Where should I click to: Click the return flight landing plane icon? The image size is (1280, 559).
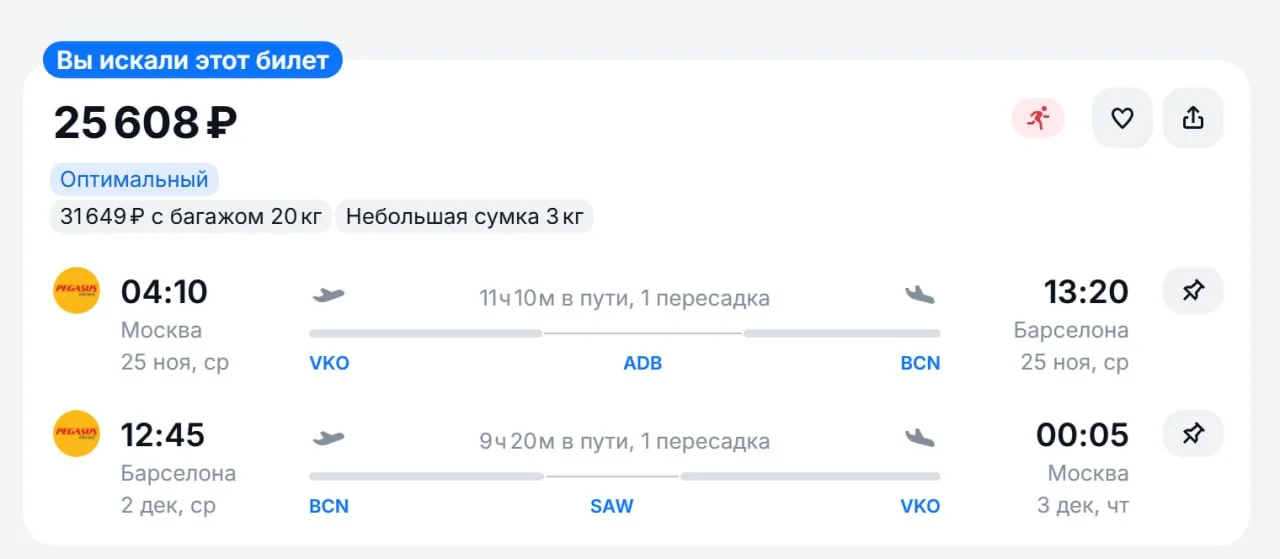920,437
